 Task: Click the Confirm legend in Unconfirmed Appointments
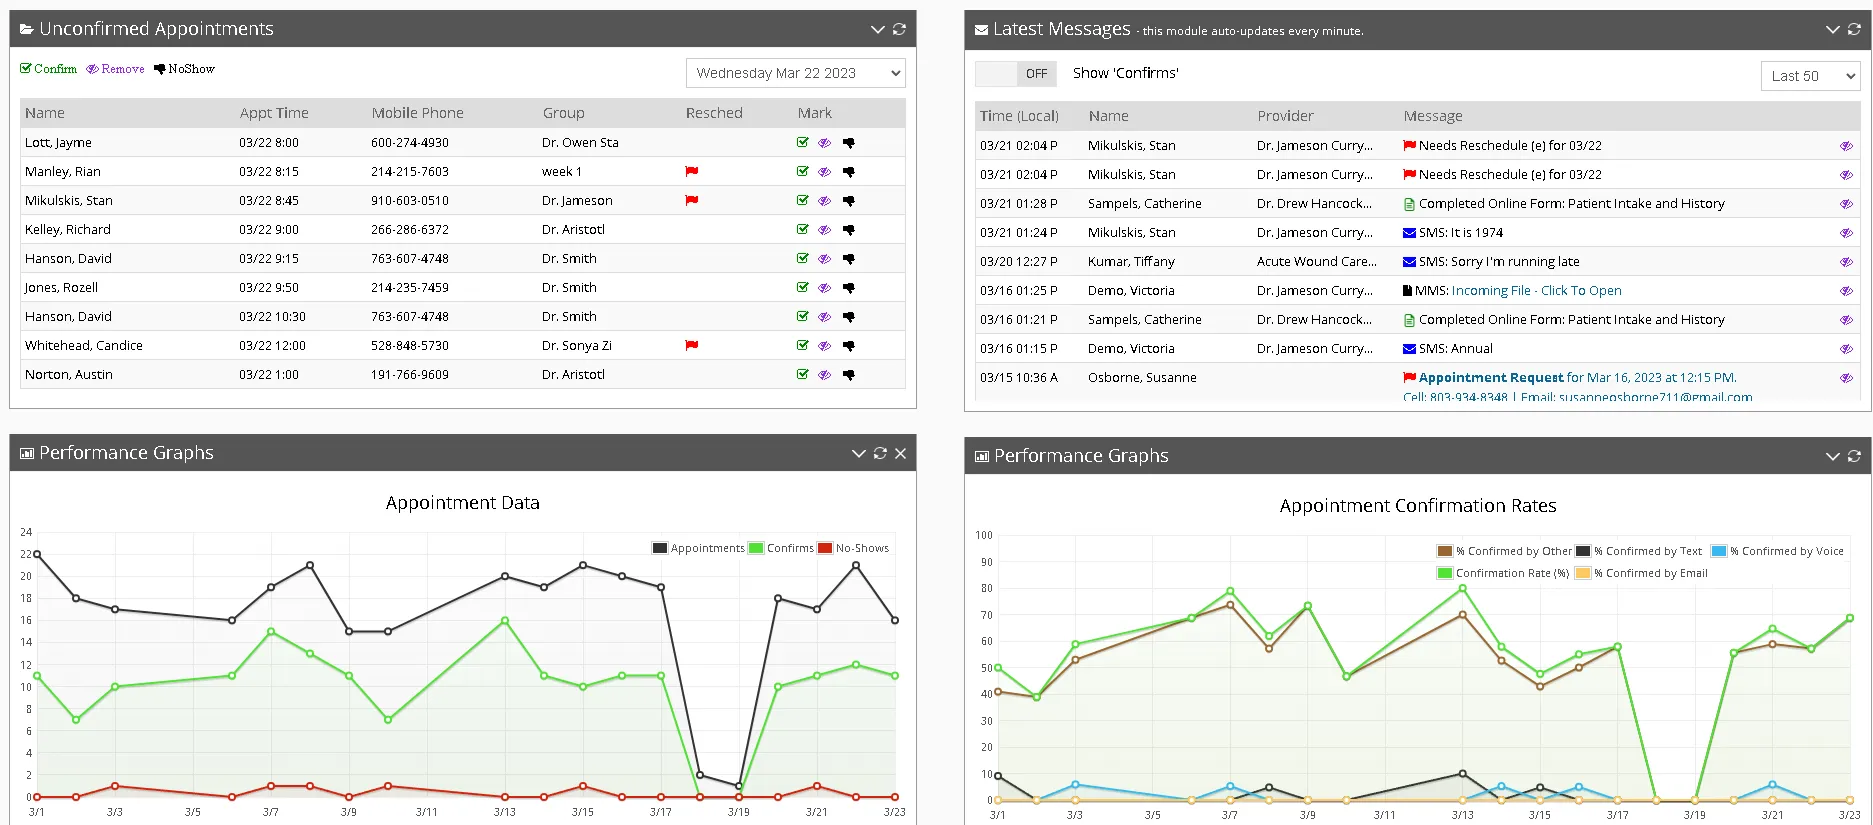click(x=49, y=69)
